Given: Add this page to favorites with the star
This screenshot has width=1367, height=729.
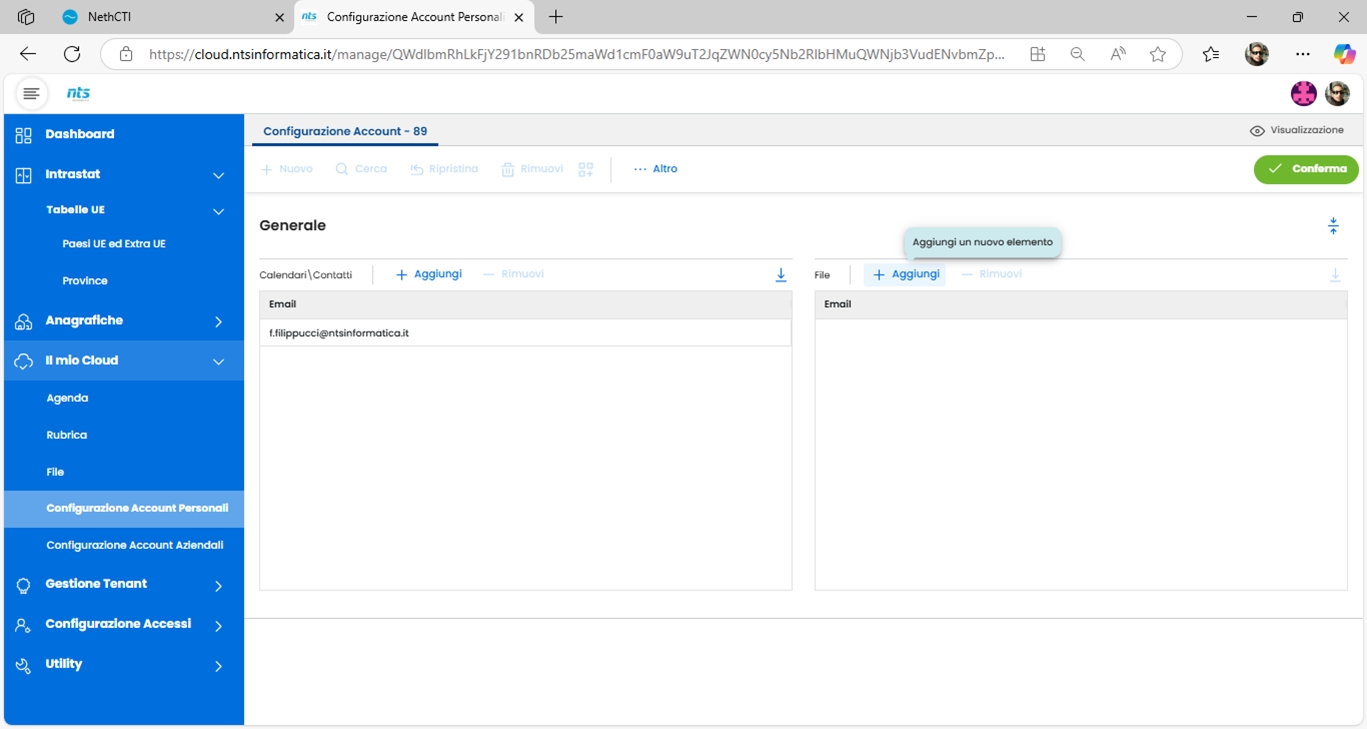Looking at the screenshot, I should (x=1158, y=54).
